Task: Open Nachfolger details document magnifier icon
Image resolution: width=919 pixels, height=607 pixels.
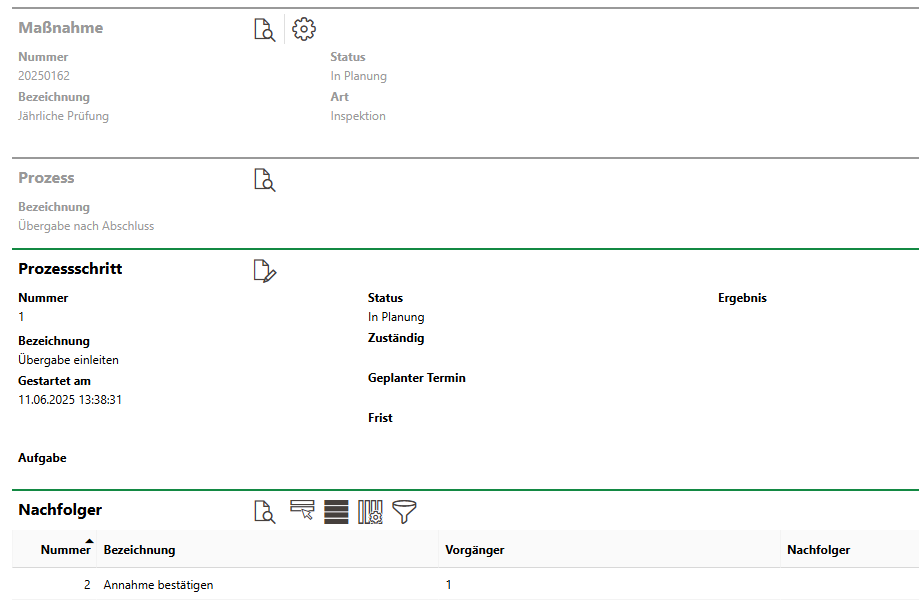Action: (264, 511)
